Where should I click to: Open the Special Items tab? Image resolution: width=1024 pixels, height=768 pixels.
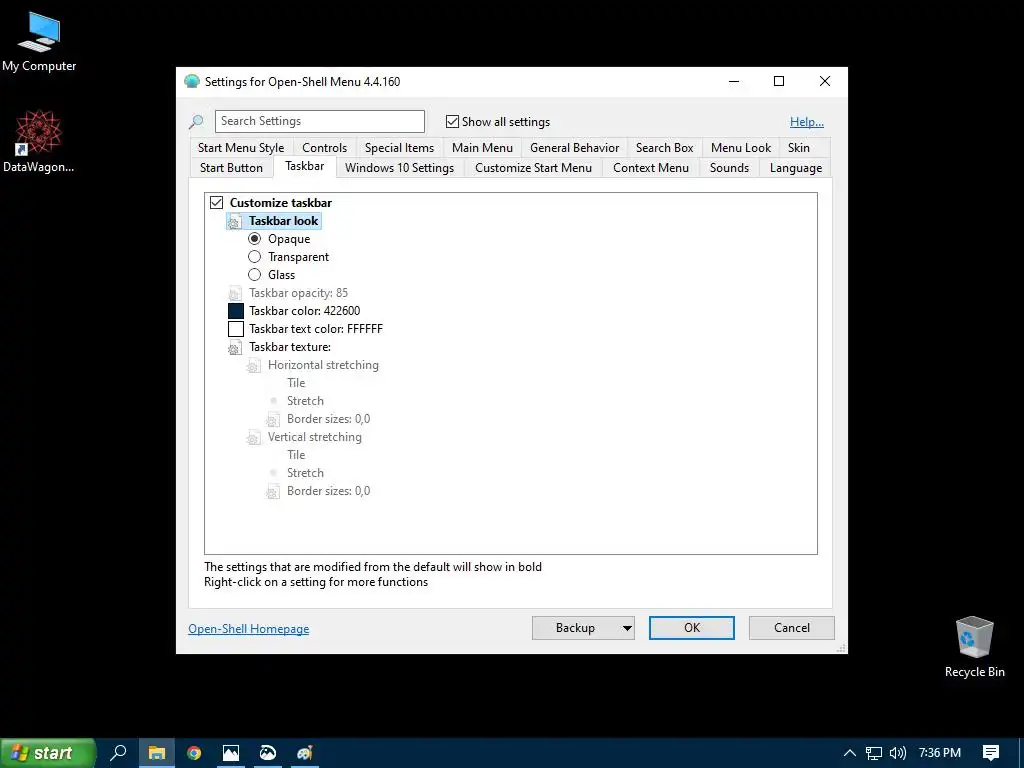click(x=400, y=148)
